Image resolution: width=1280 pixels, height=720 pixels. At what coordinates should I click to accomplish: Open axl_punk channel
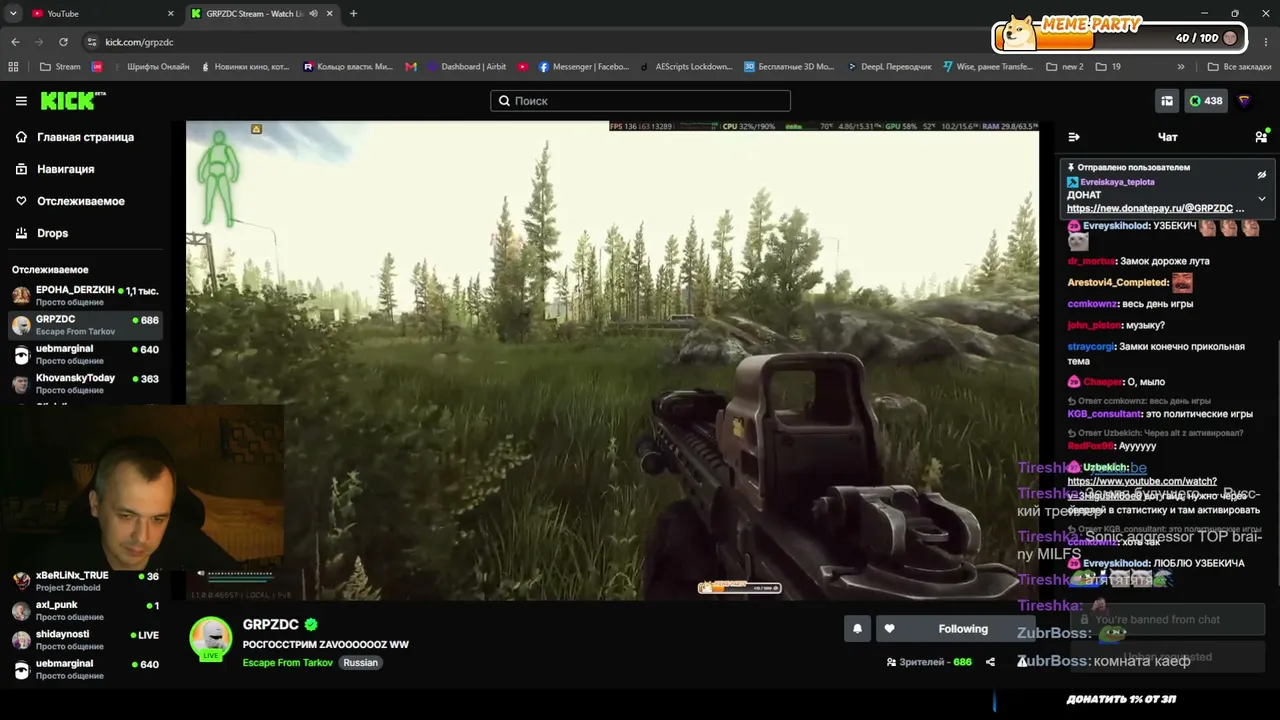[x=85, y=610]
